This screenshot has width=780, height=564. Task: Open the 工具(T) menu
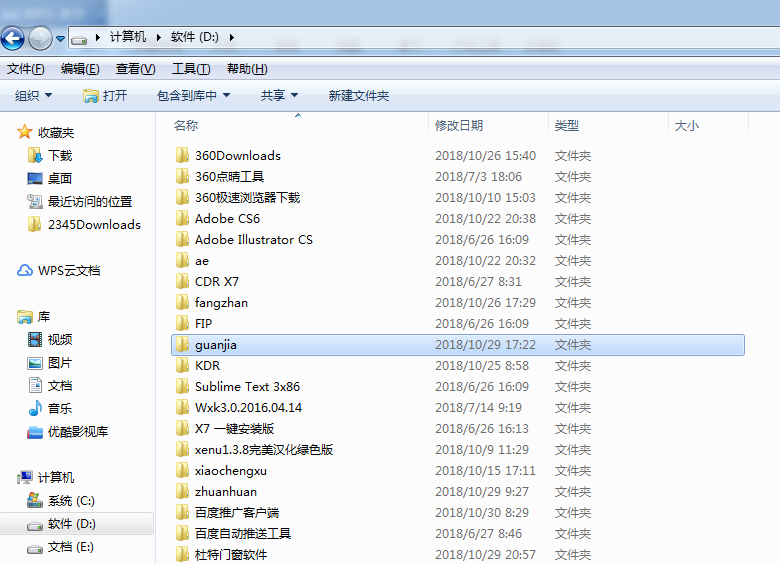(191, 69)
